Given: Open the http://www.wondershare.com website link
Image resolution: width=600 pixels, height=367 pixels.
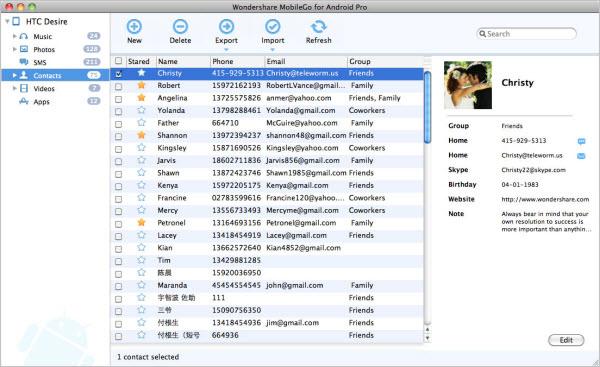Looking at the screenshot, I should (x=545, y=199).
